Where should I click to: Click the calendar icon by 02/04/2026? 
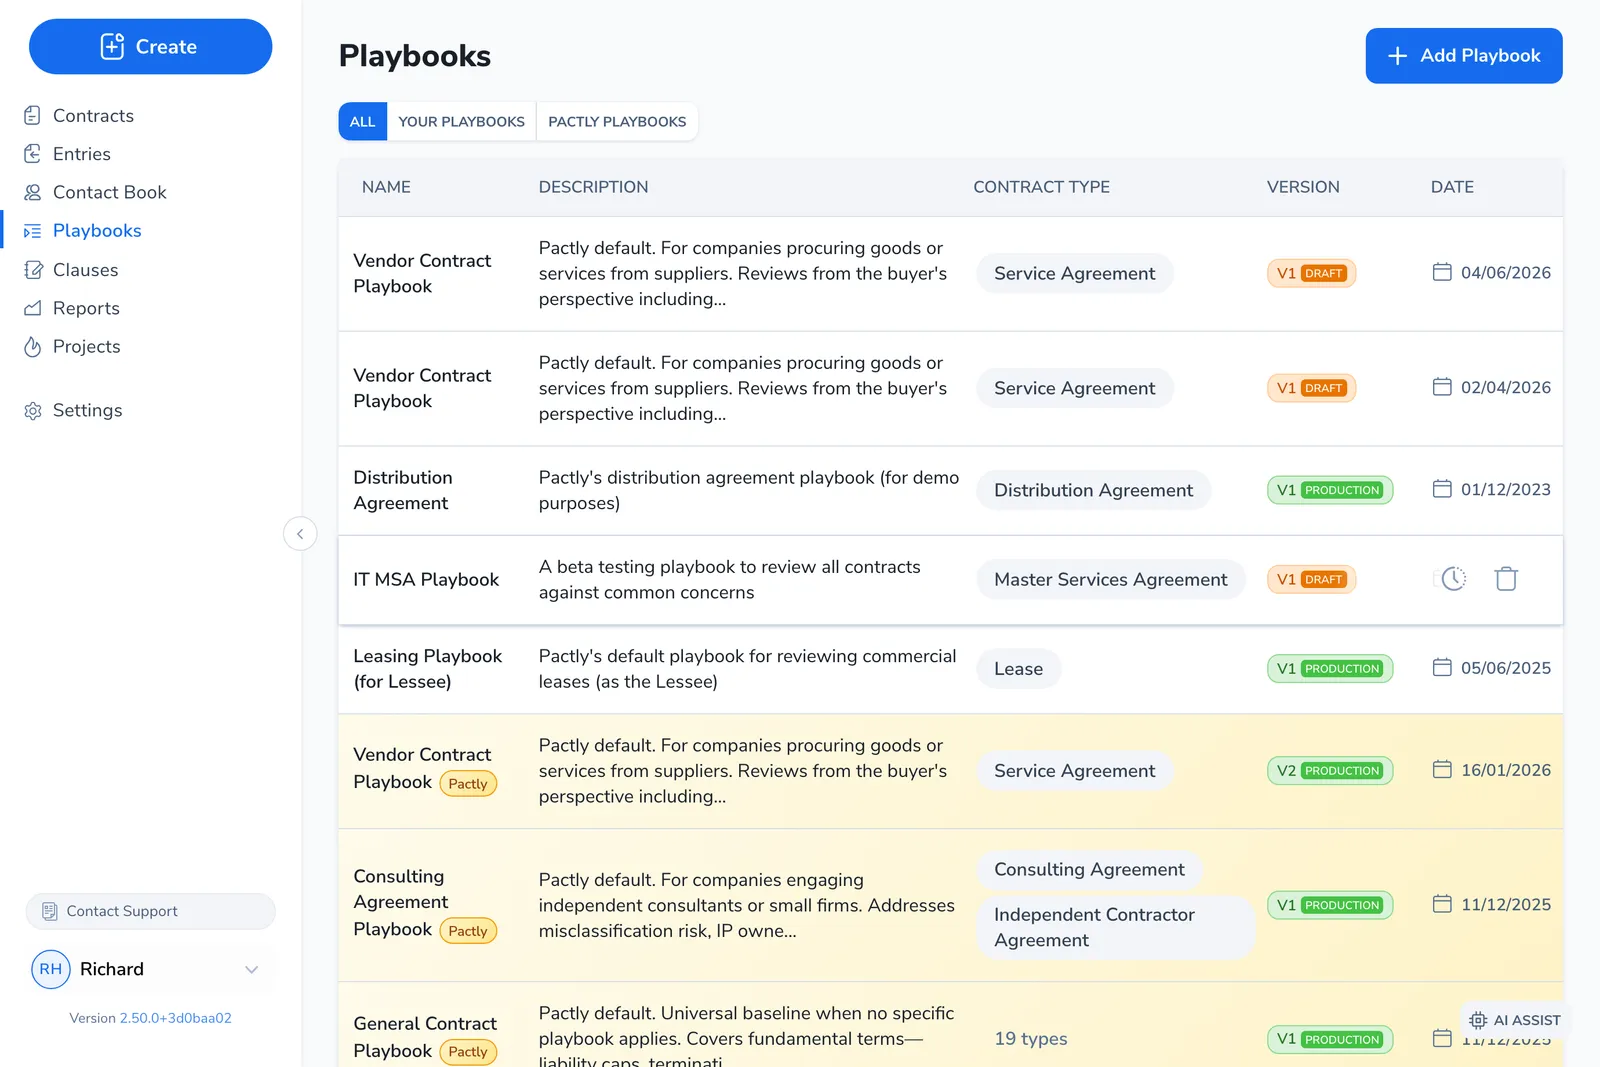[x=1441, y=387]
